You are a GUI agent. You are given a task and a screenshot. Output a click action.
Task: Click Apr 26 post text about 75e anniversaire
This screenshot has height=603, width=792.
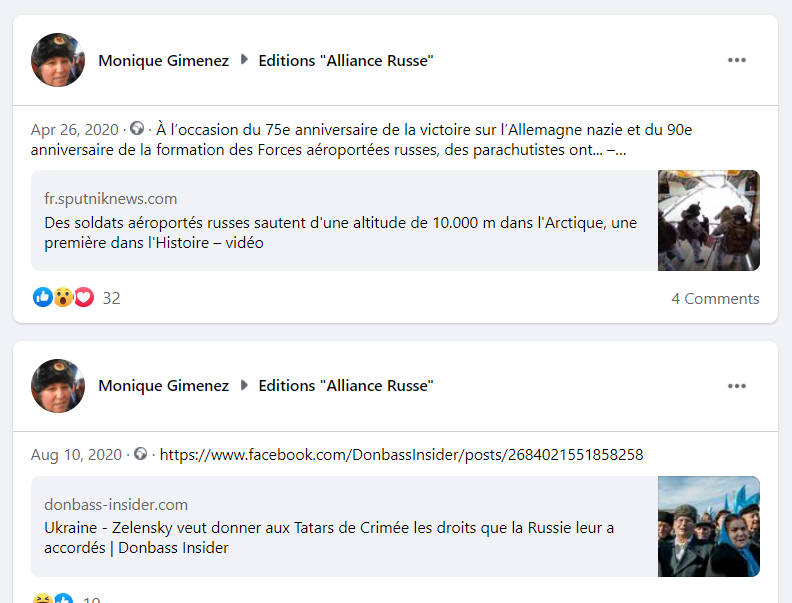click(362, 140)
